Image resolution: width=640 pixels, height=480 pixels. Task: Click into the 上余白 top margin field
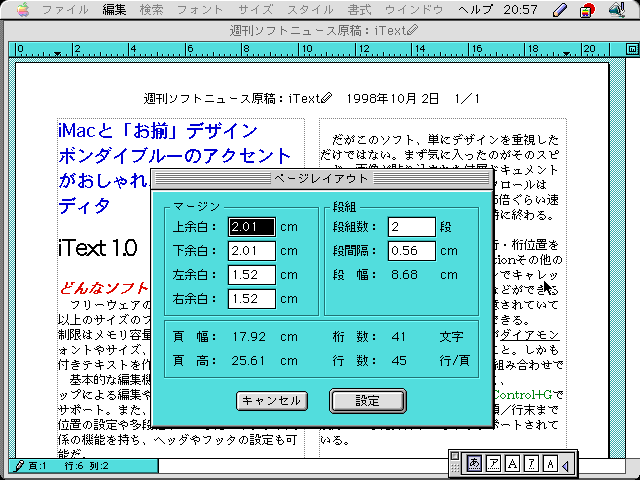pos(251,227)
